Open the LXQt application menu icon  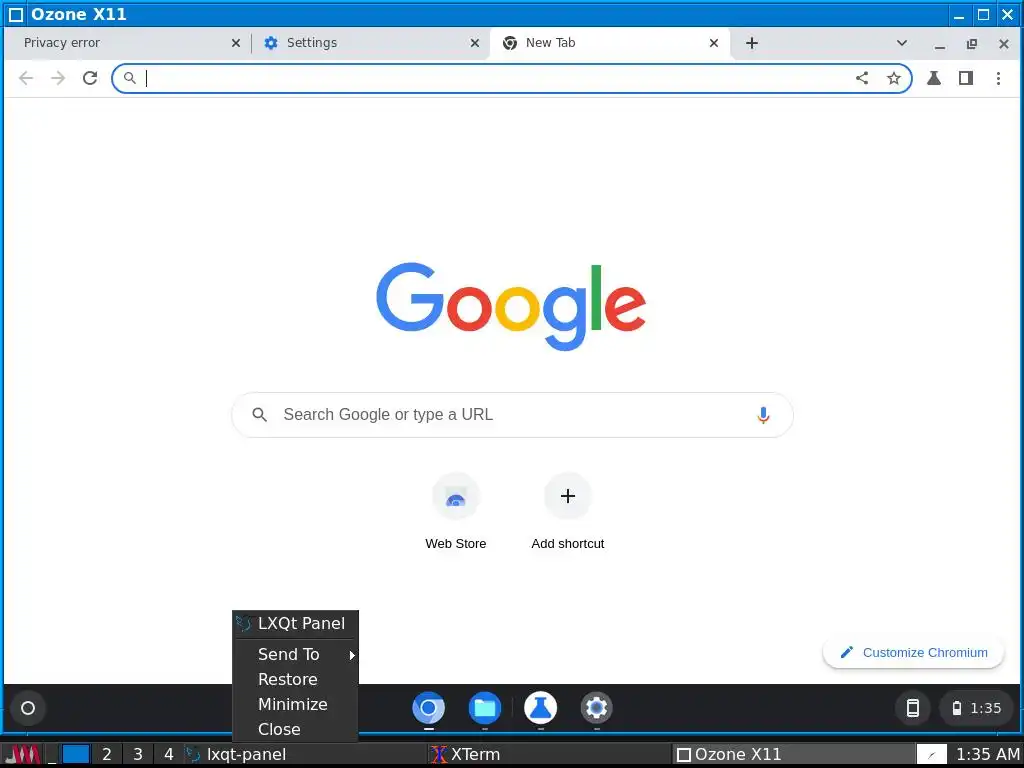coord(24,755)
